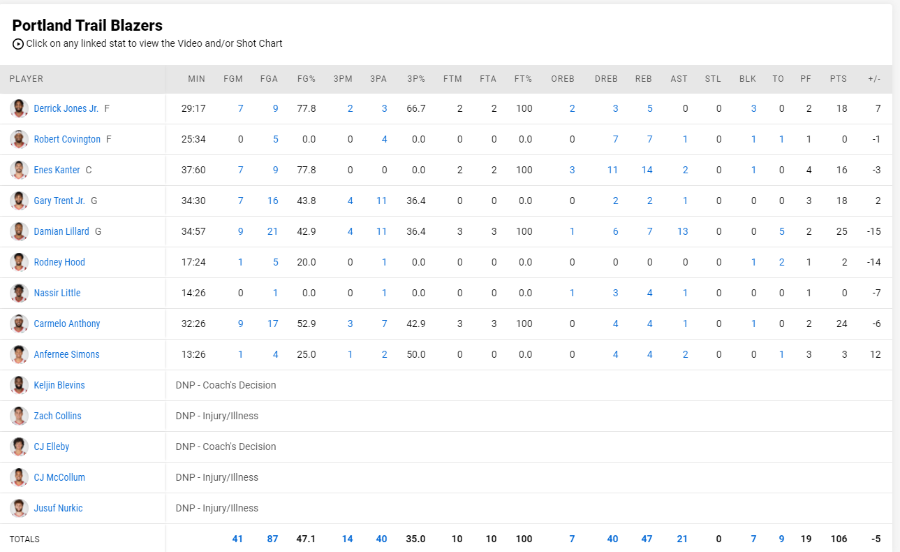View Damian Lillard's 21 field goal attempts

click(273, 231)
